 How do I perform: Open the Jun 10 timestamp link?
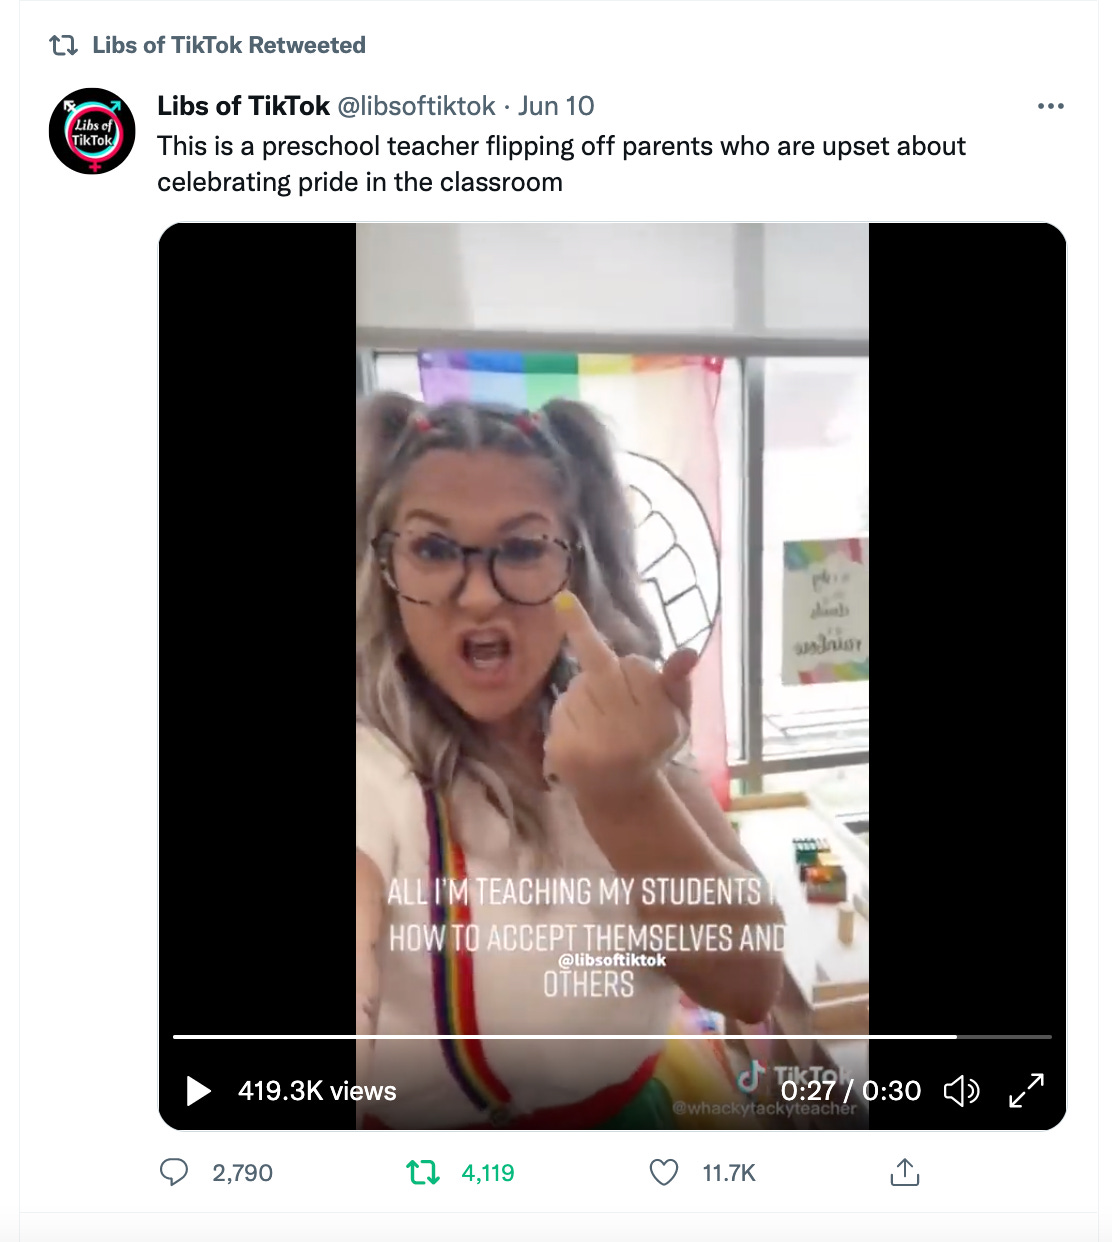point(556,106)
